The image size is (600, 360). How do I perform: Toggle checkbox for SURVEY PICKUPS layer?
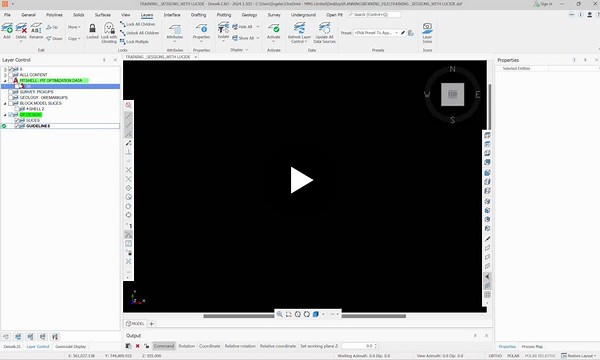(11, 92)
